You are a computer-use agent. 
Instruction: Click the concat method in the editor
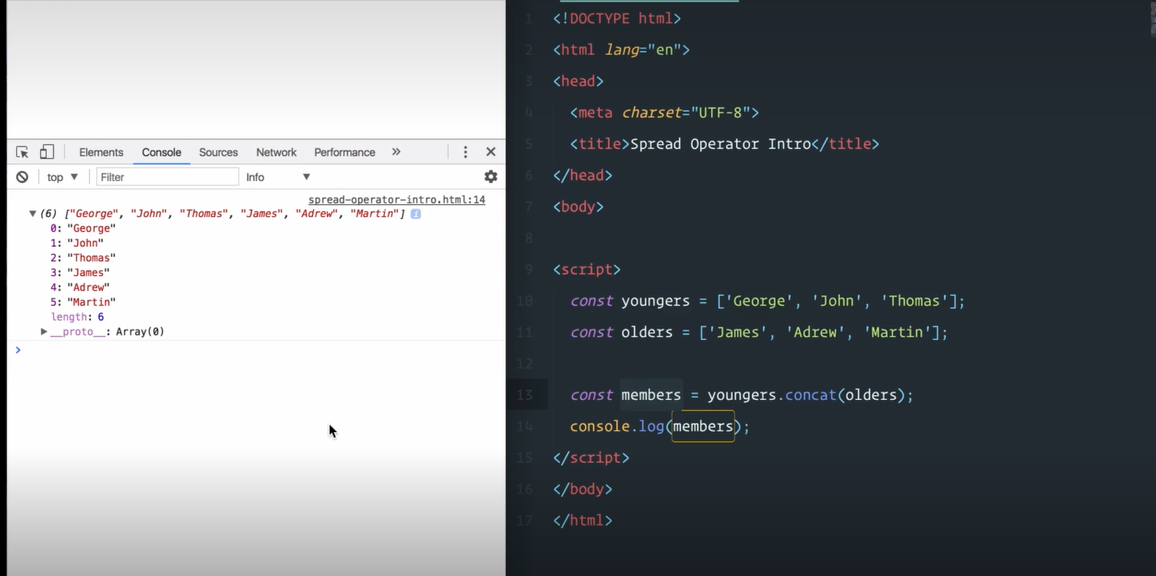(810, 395)
